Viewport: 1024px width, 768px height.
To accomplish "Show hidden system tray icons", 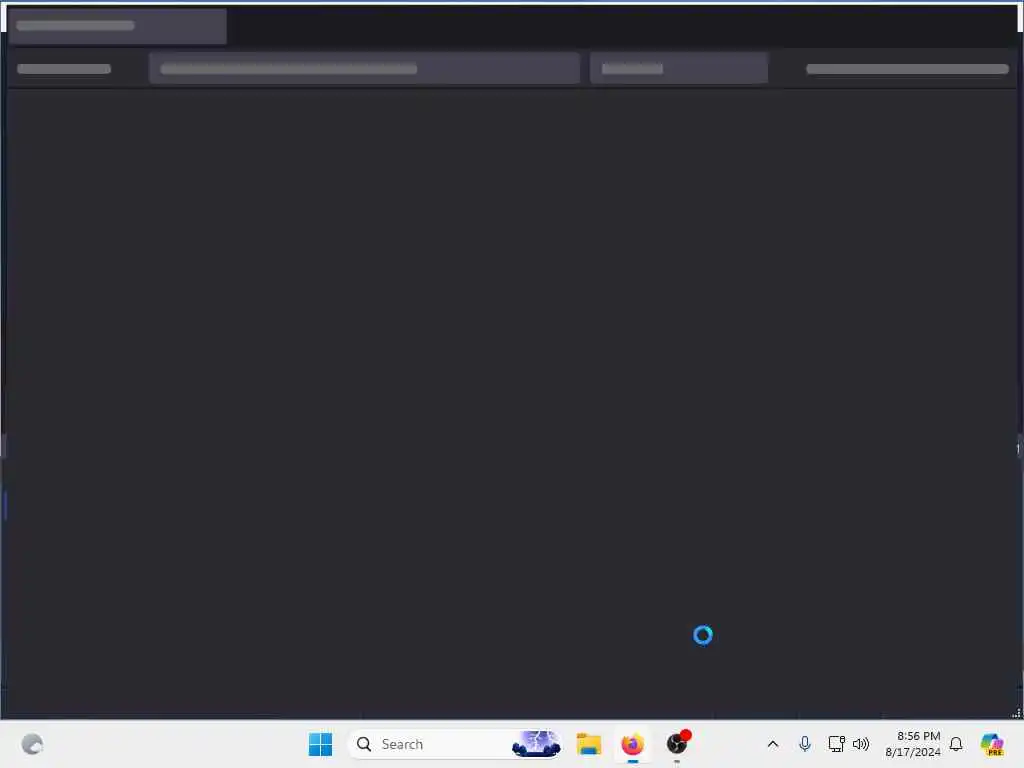I will 773,744.
